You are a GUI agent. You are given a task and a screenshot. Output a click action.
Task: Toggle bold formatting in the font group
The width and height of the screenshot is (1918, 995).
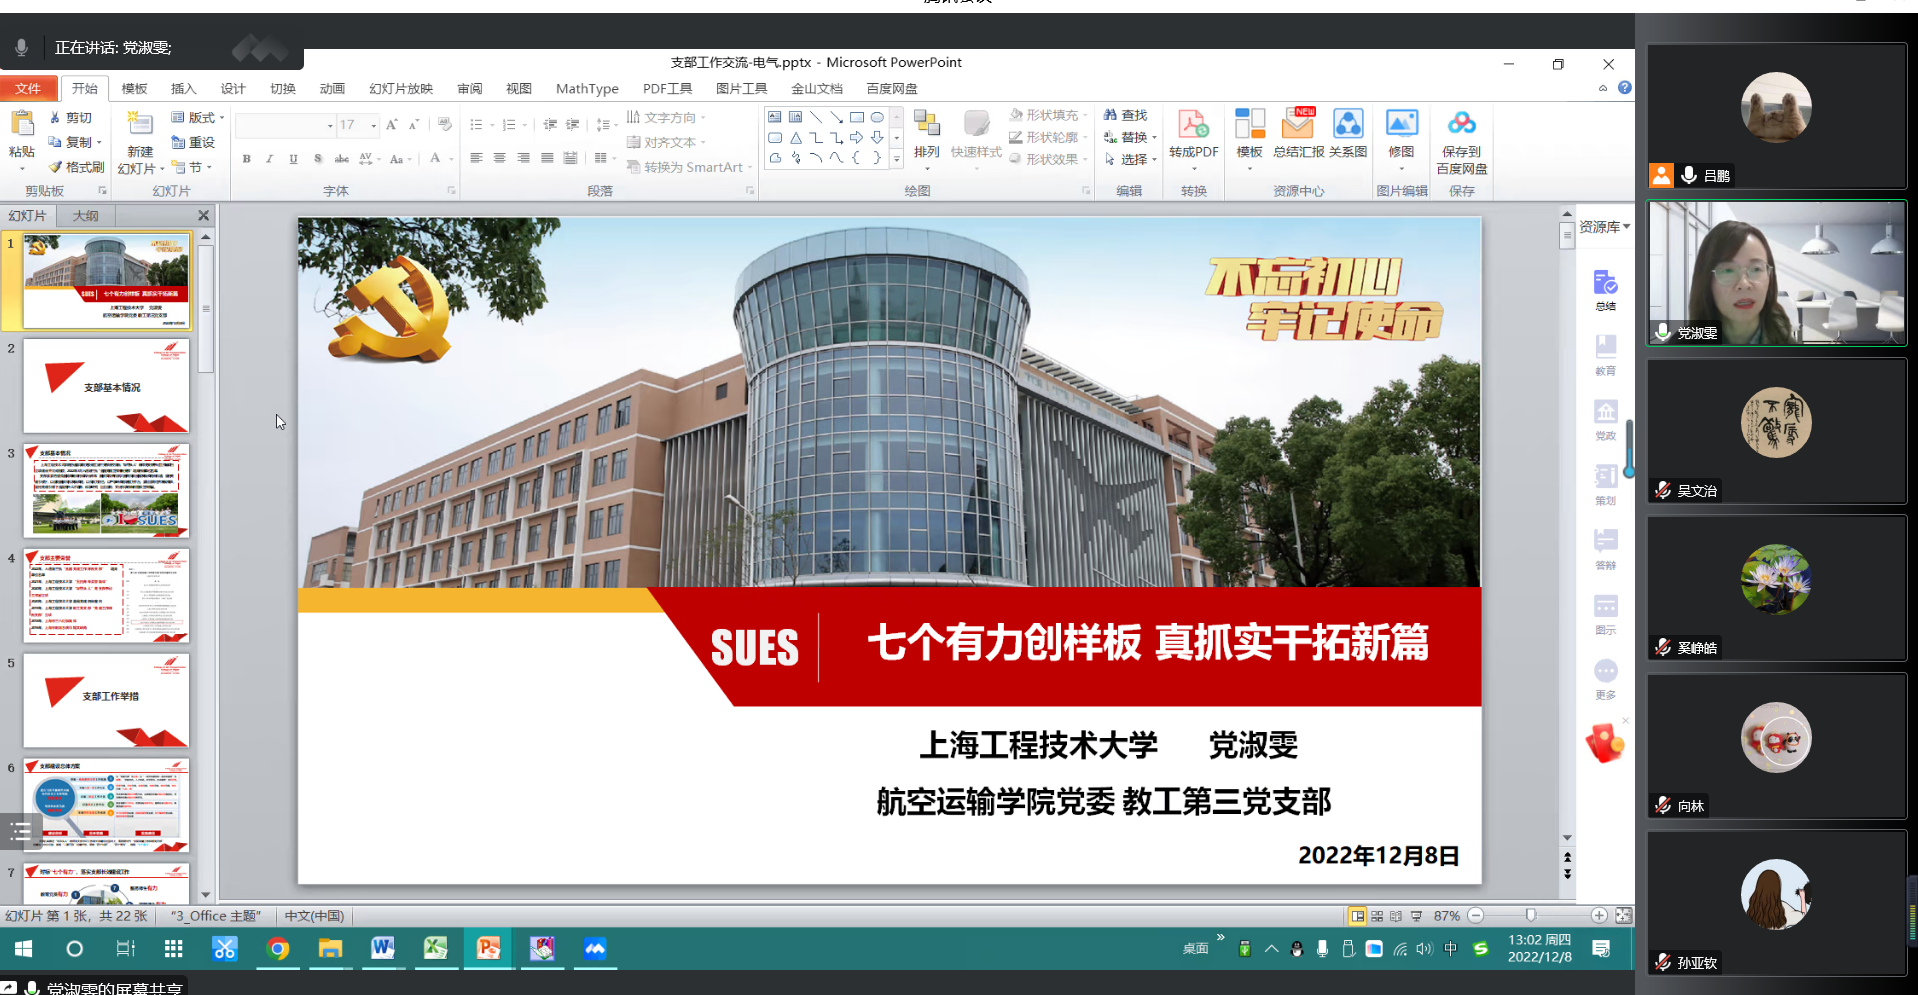click(246, 159)
